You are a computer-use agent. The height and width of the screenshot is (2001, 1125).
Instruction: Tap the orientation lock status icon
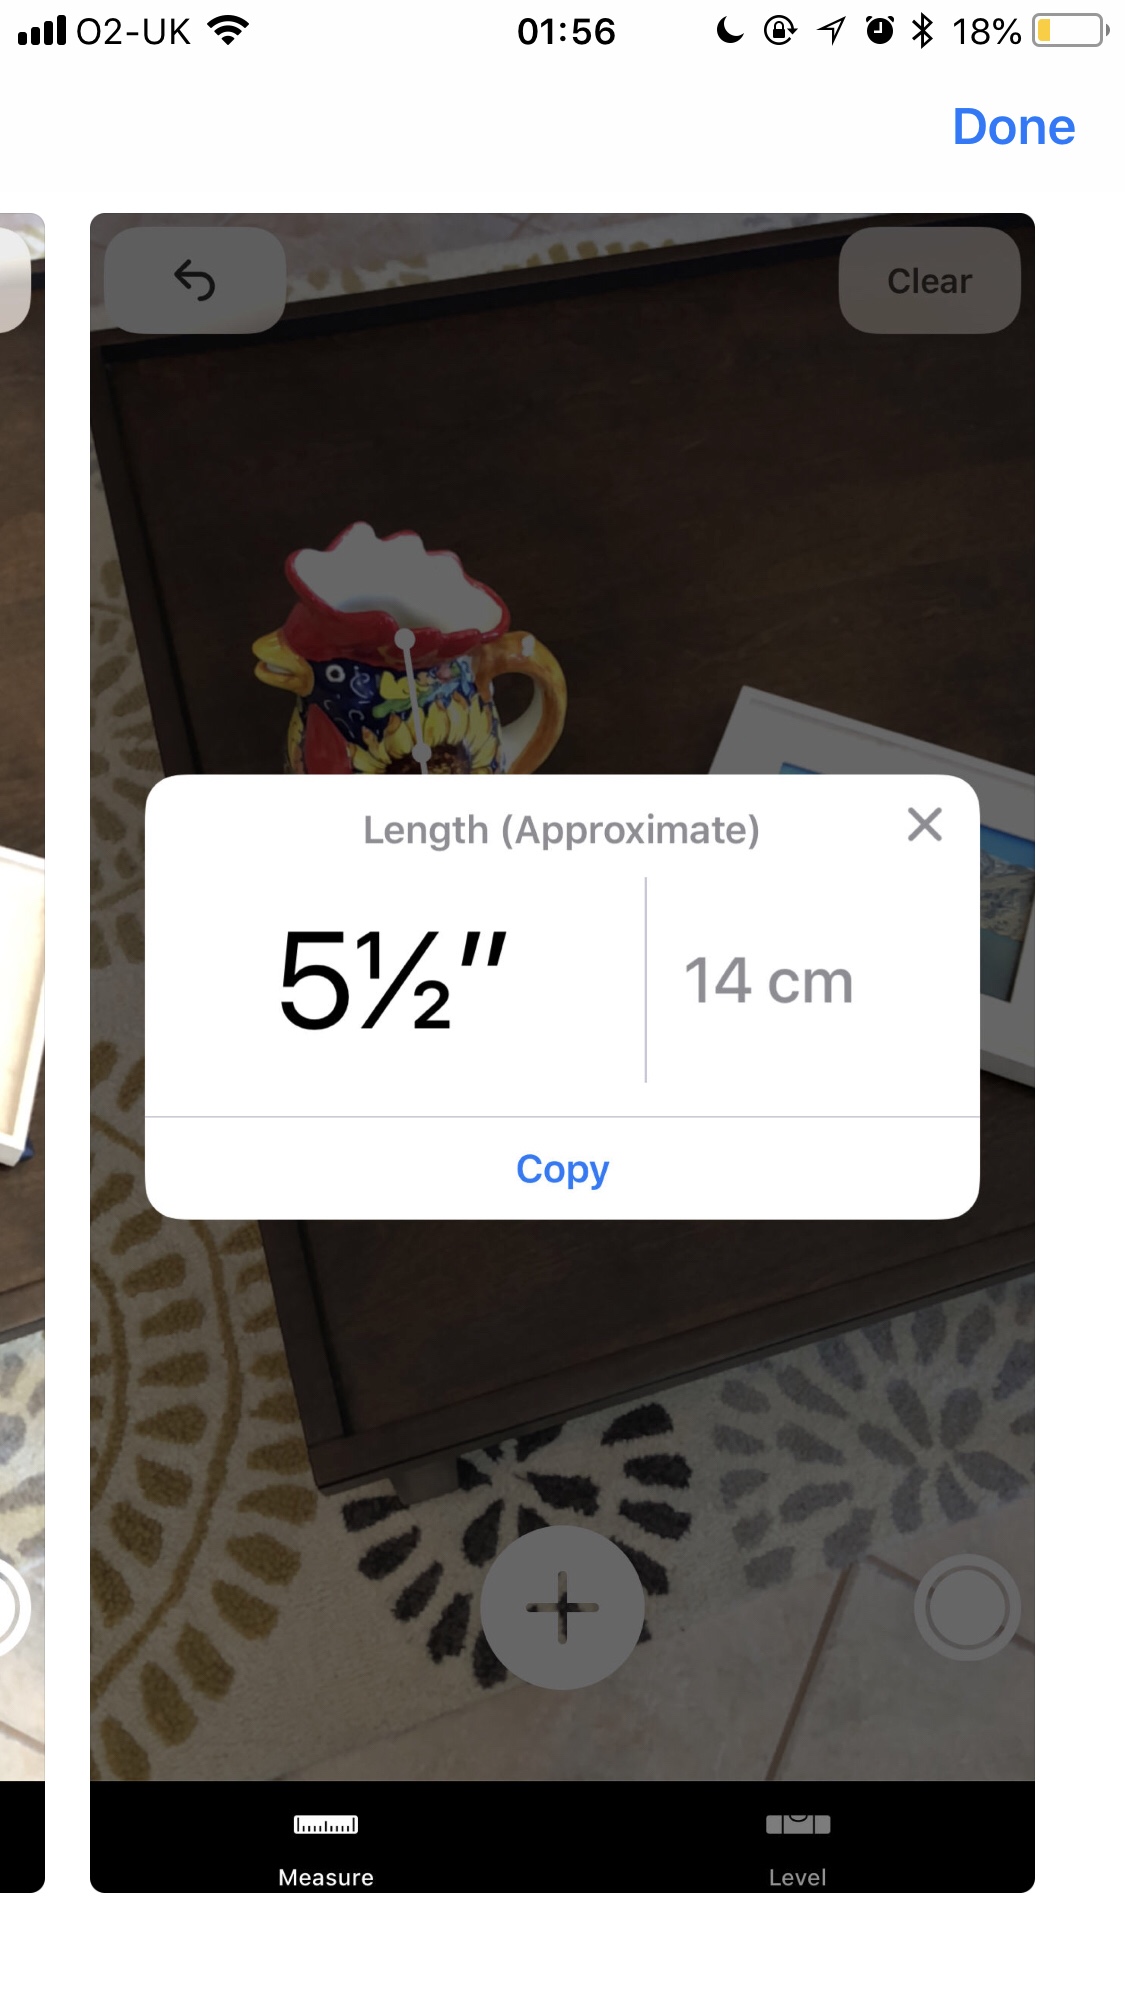(x=780, y=31)
